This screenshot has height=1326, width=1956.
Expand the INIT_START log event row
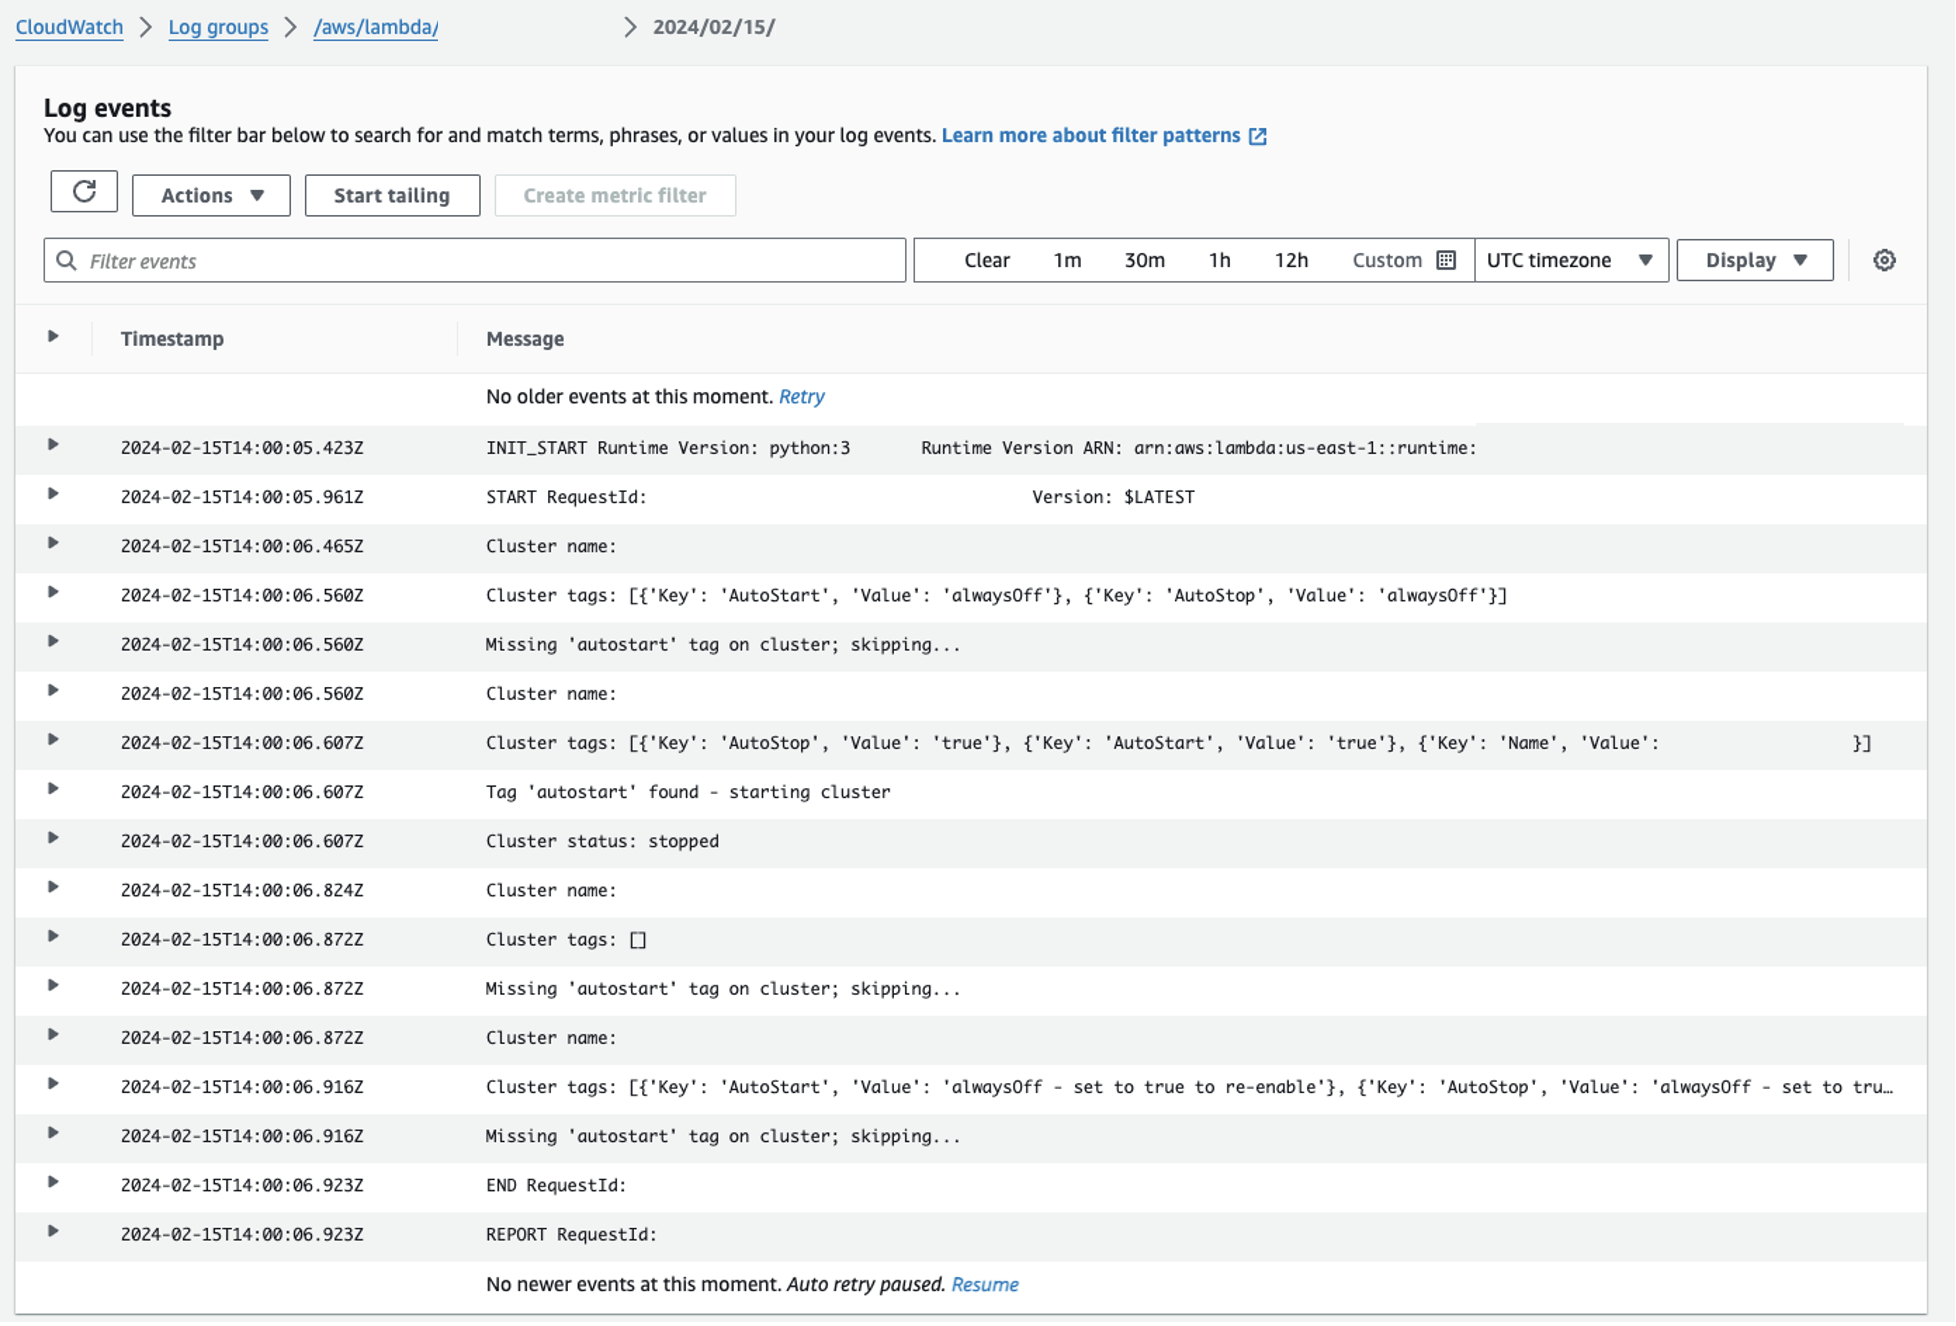click(53, 445)
